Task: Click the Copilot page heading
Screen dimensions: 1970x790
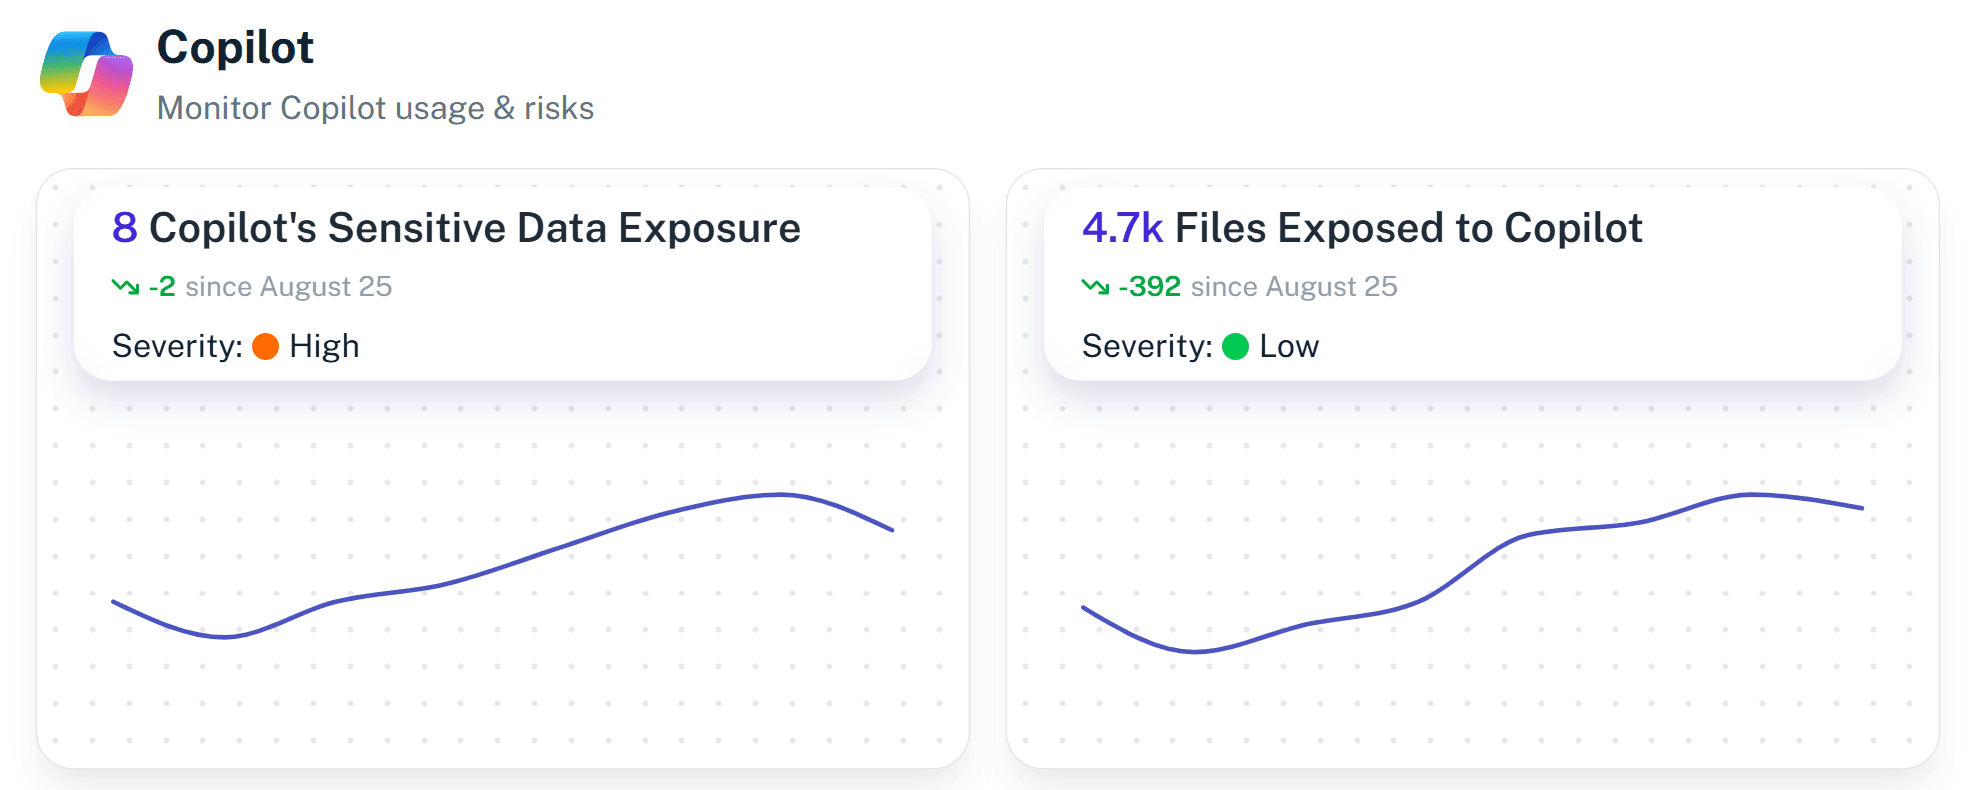Action: tap(235, 47)
